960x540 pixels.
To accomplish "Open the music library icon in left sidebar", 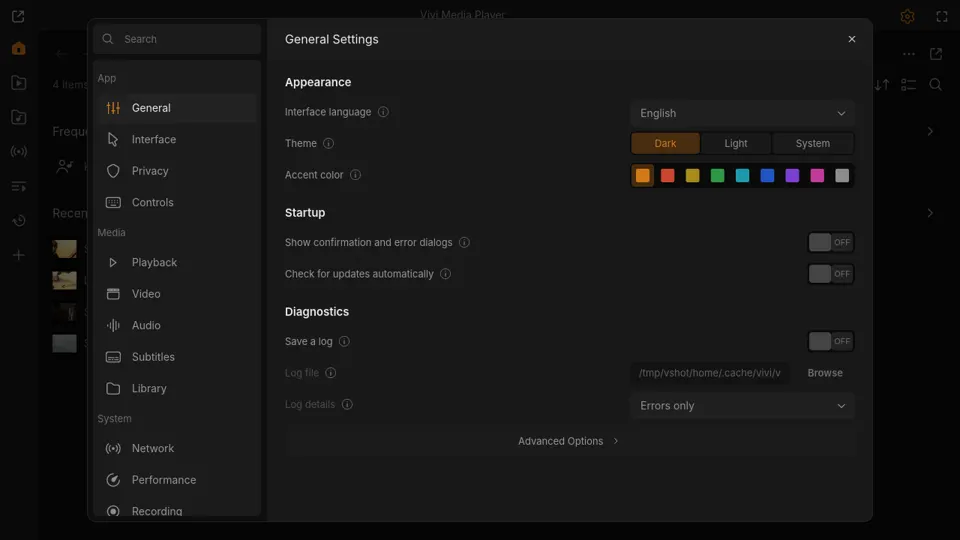I will pyautogui.click(x=18, y=117).
